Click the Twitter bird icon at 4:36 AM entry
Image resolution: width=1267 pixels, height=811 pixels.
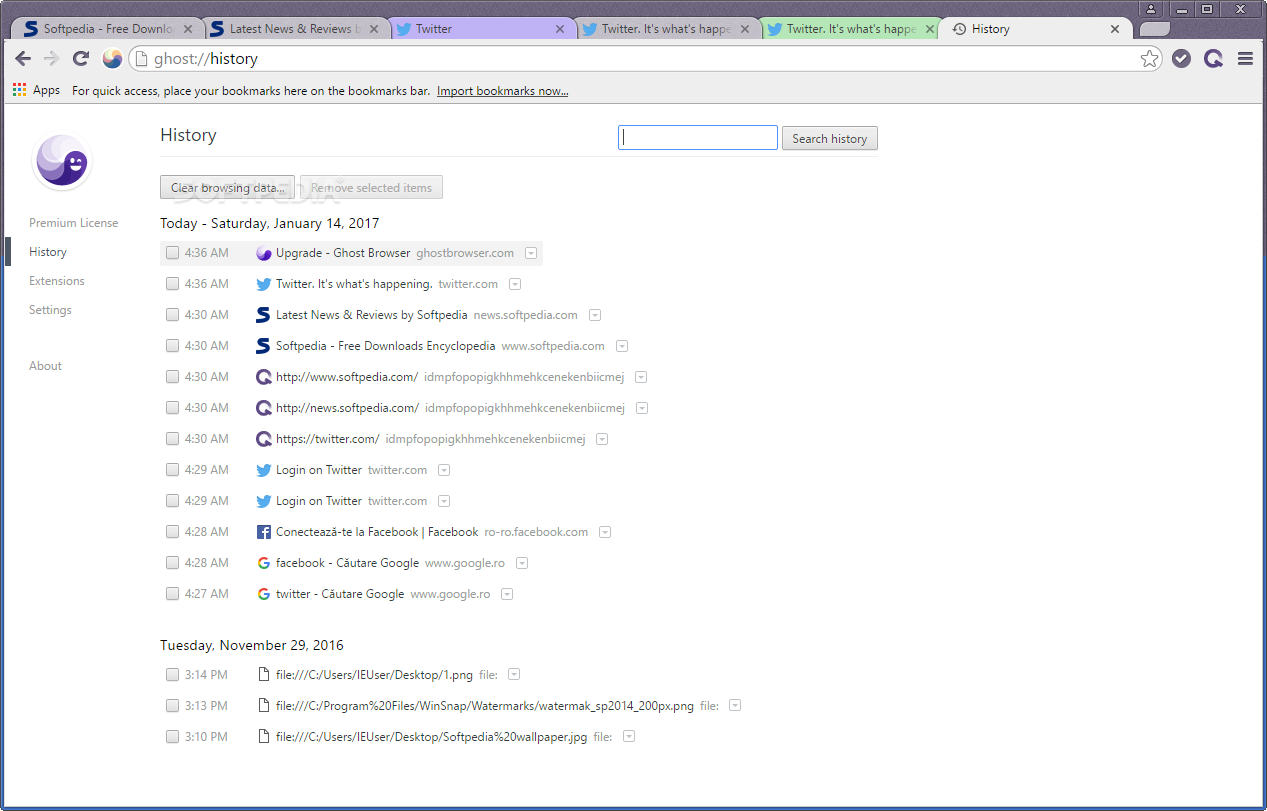264,284
